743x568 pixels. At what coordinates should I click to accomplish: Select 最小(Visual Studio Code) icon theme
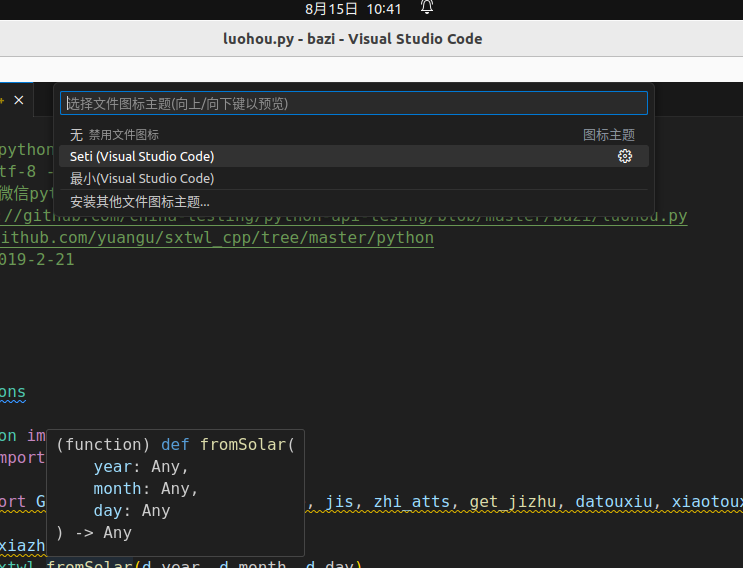click(x=353, y=179)
